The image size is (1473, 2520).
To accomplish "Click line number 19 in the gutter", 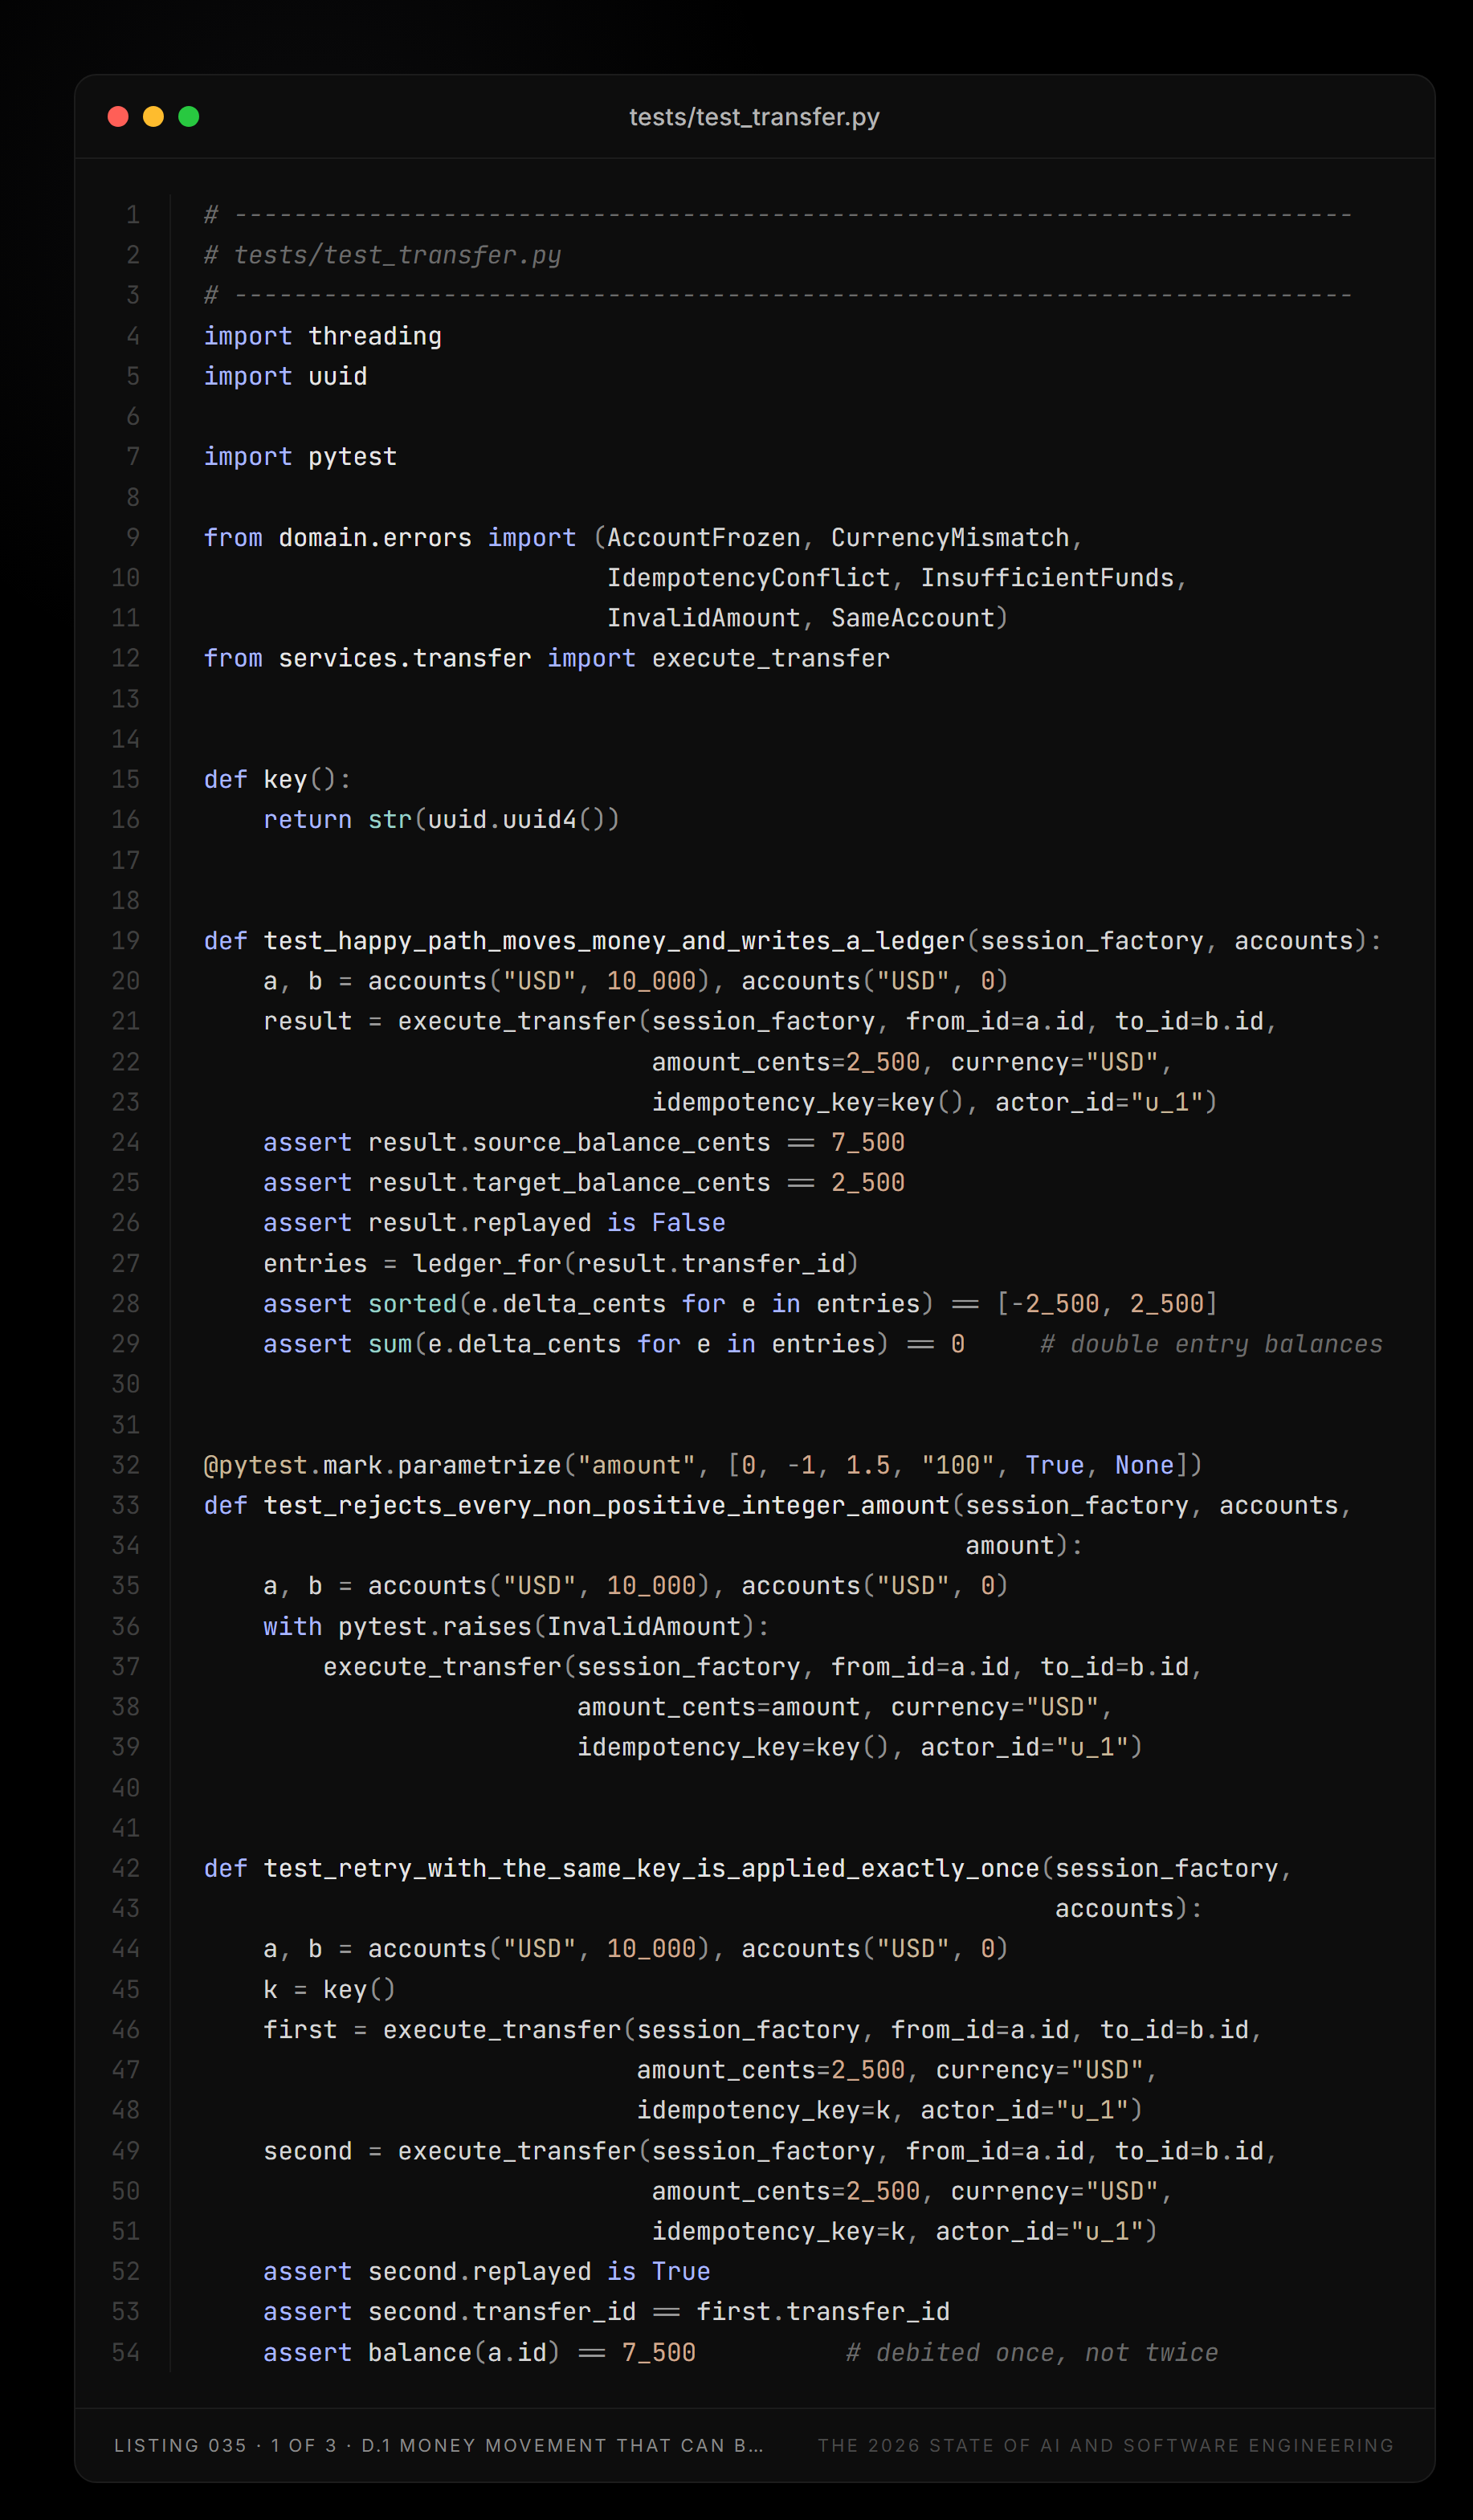I will (126, 941).
